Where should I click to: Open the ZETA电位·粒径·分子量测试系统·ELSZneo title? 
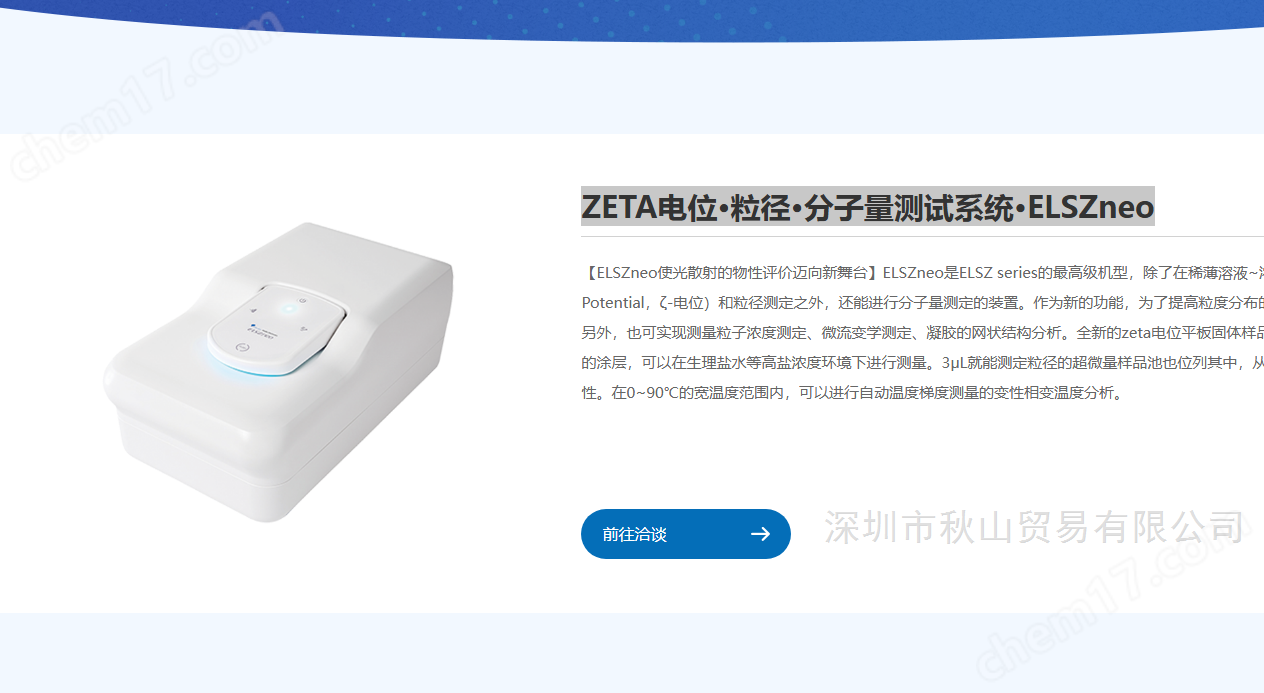pos(867,207)
